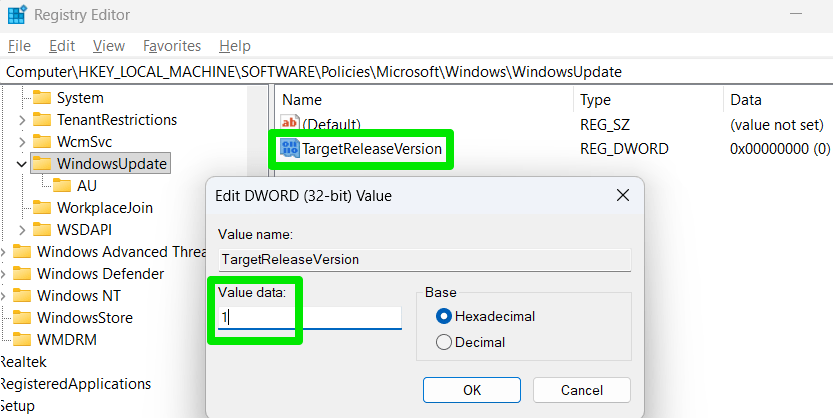Cancel the Edit DWORD dialog
This screenshot has height=418, width=833.
pos(581,390)
